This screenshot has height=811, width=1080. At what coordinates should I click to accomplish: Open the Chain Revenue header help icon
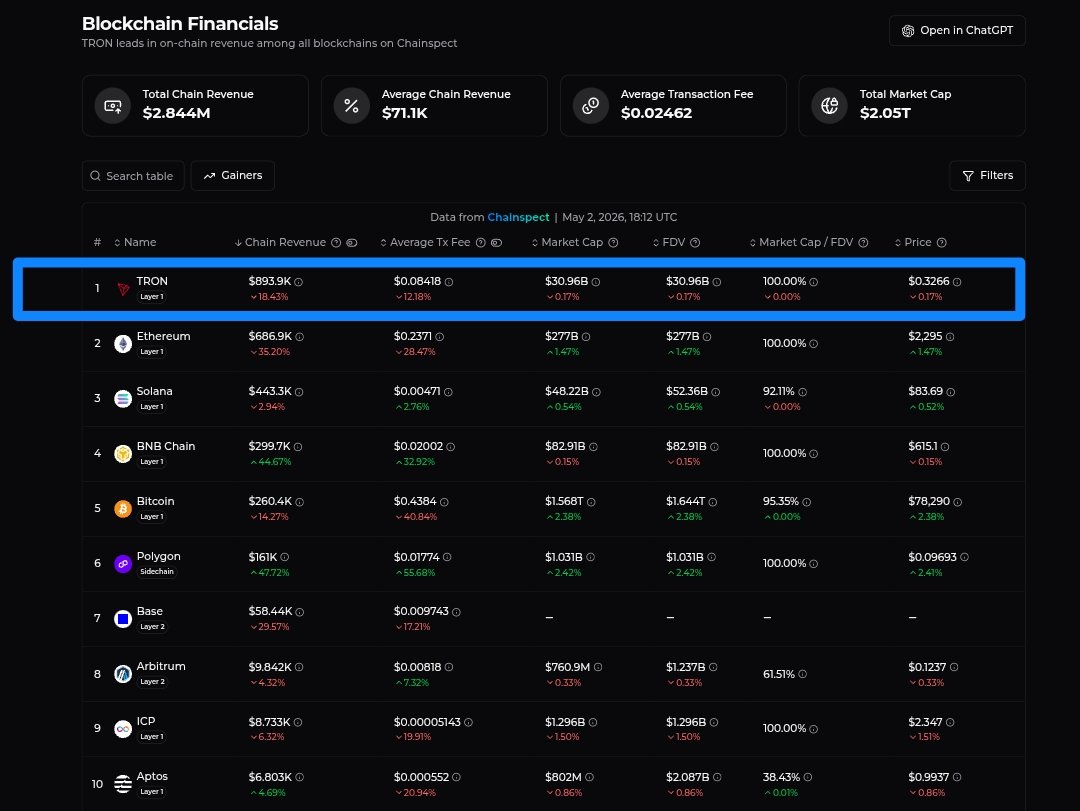pyautogui.click(x=336, y=243)
